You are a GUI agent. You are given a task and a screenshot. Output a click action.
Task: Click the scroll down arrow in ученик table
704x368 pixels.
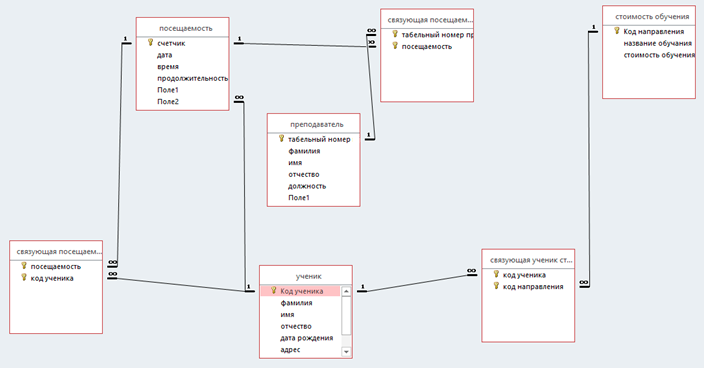tap(346, 352)
